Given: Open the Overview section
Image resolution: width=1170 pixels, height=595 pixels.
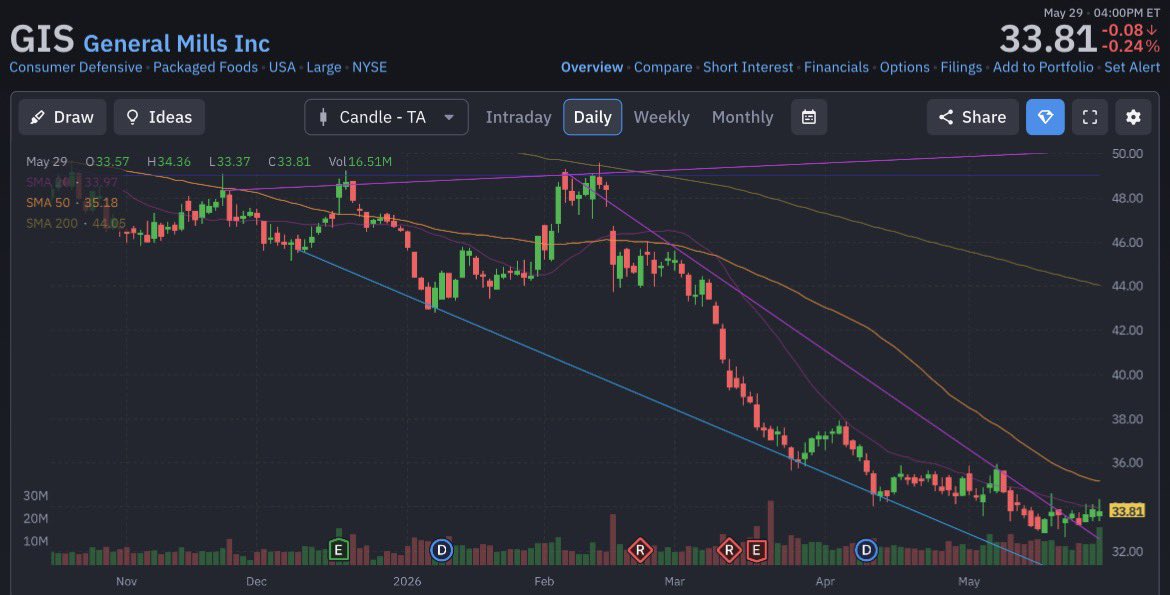Looking at the screenshot, I should [592, 67].
